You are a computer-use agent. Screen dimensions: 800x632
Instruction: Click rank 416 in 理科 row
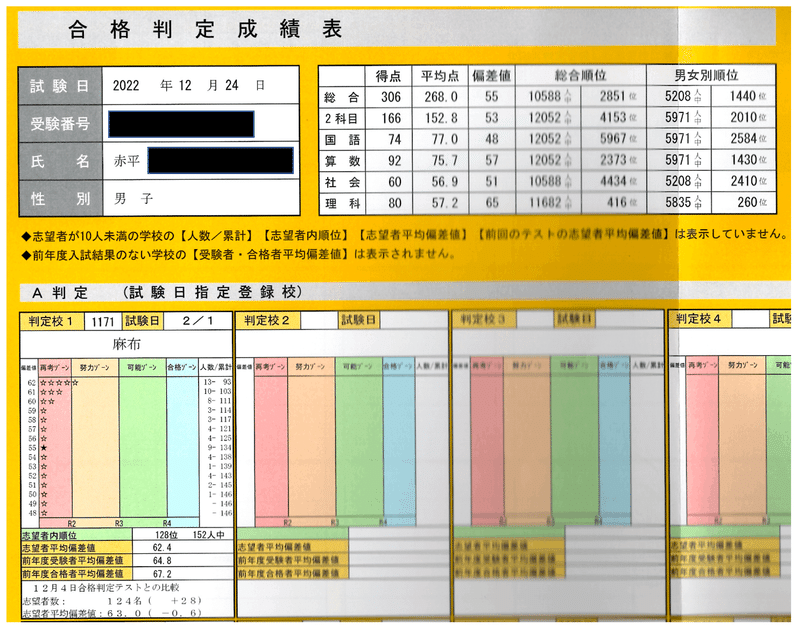(x=616, y=203)
